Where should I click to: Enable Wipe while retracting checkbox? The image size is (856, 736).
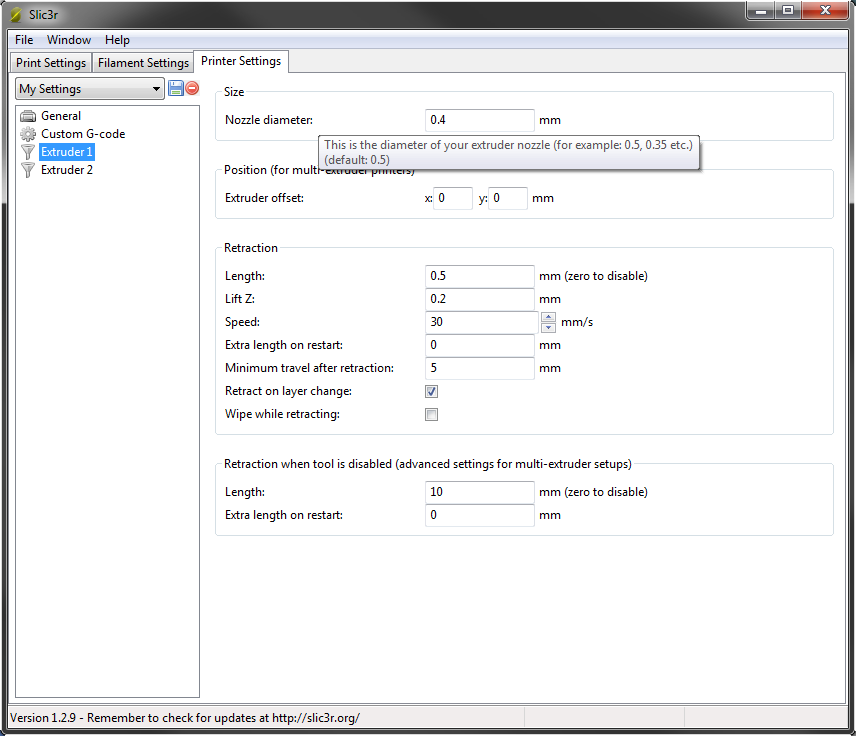click(432, 415)
